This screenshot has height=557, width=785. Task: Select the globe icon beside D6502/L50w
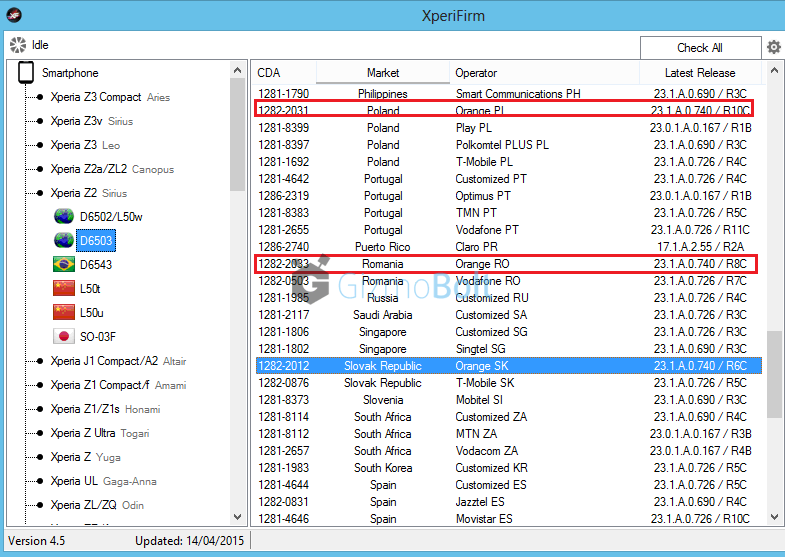pos(64,217)
